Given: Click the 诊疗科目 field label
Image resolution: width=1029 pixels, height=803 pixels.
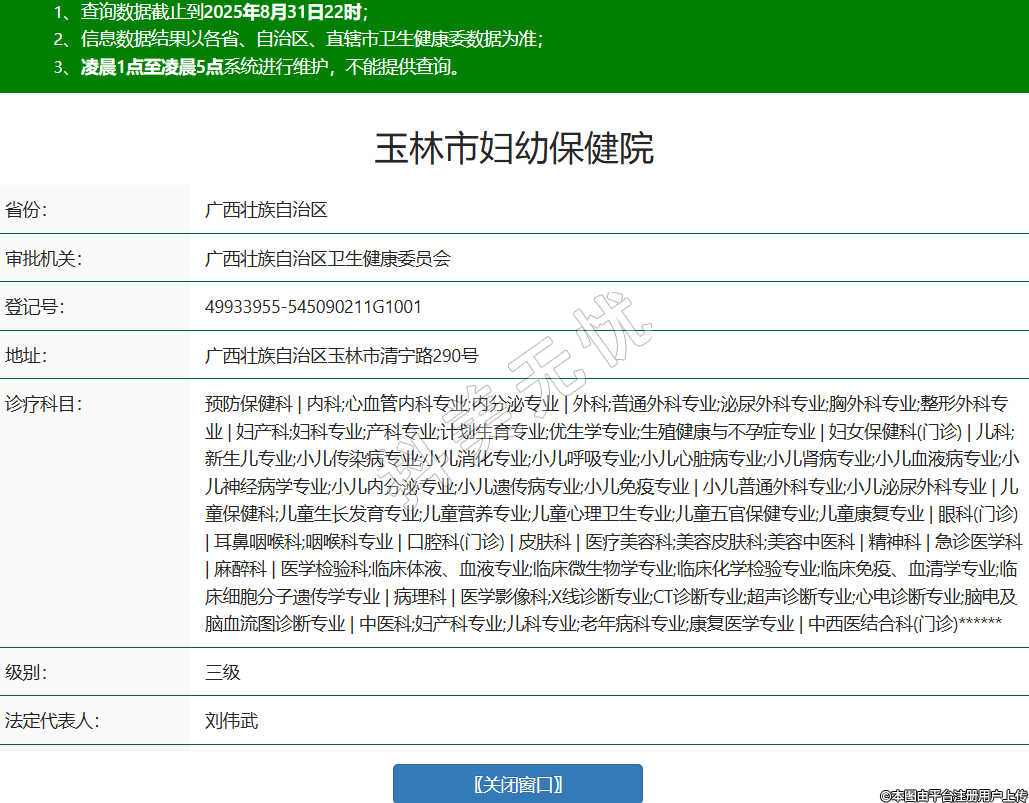Looking at the screenshot, I should pos(43,404).
